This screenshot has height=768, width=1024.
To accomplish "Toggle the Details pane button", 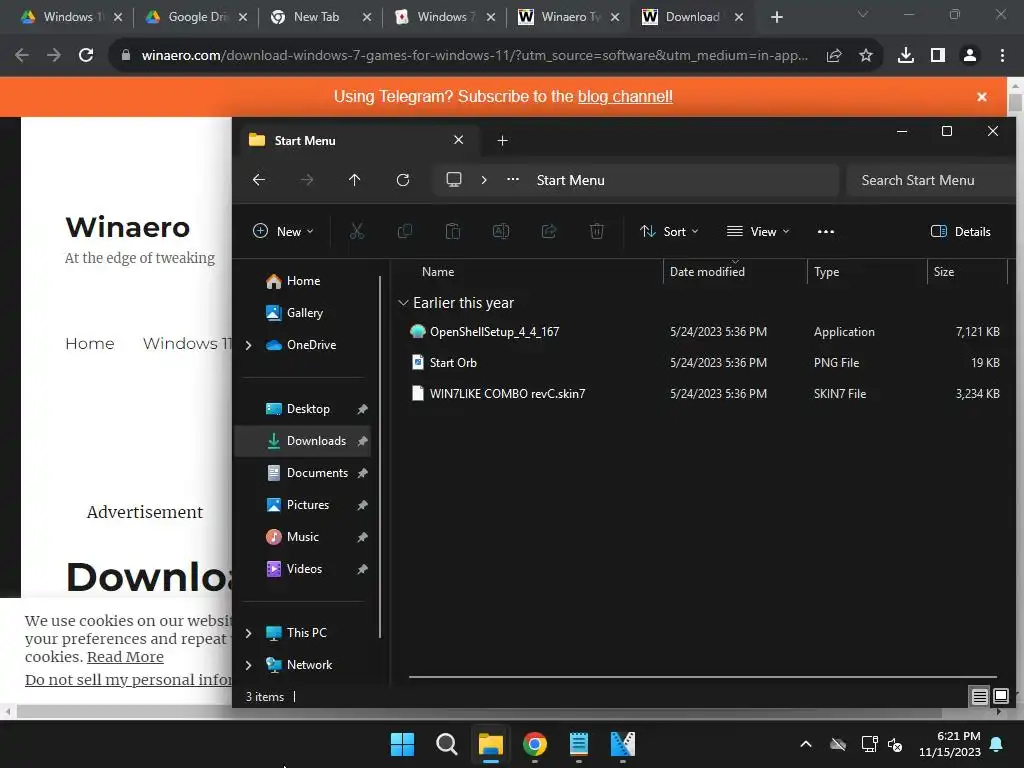I will point(961,231).
